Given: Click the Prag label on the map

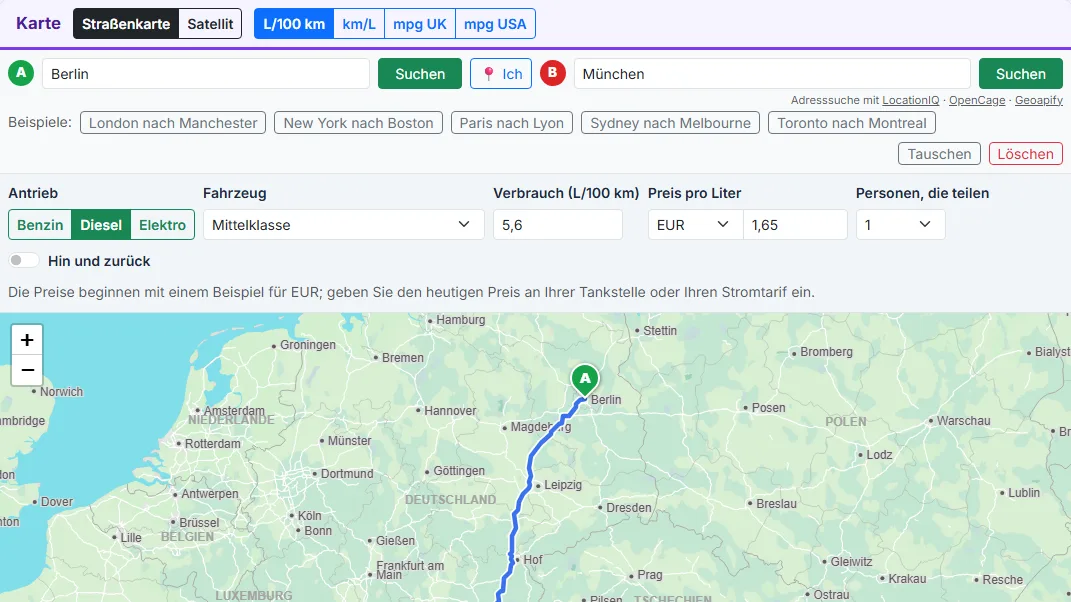Looking at the screenshot, I should (650, 575).
